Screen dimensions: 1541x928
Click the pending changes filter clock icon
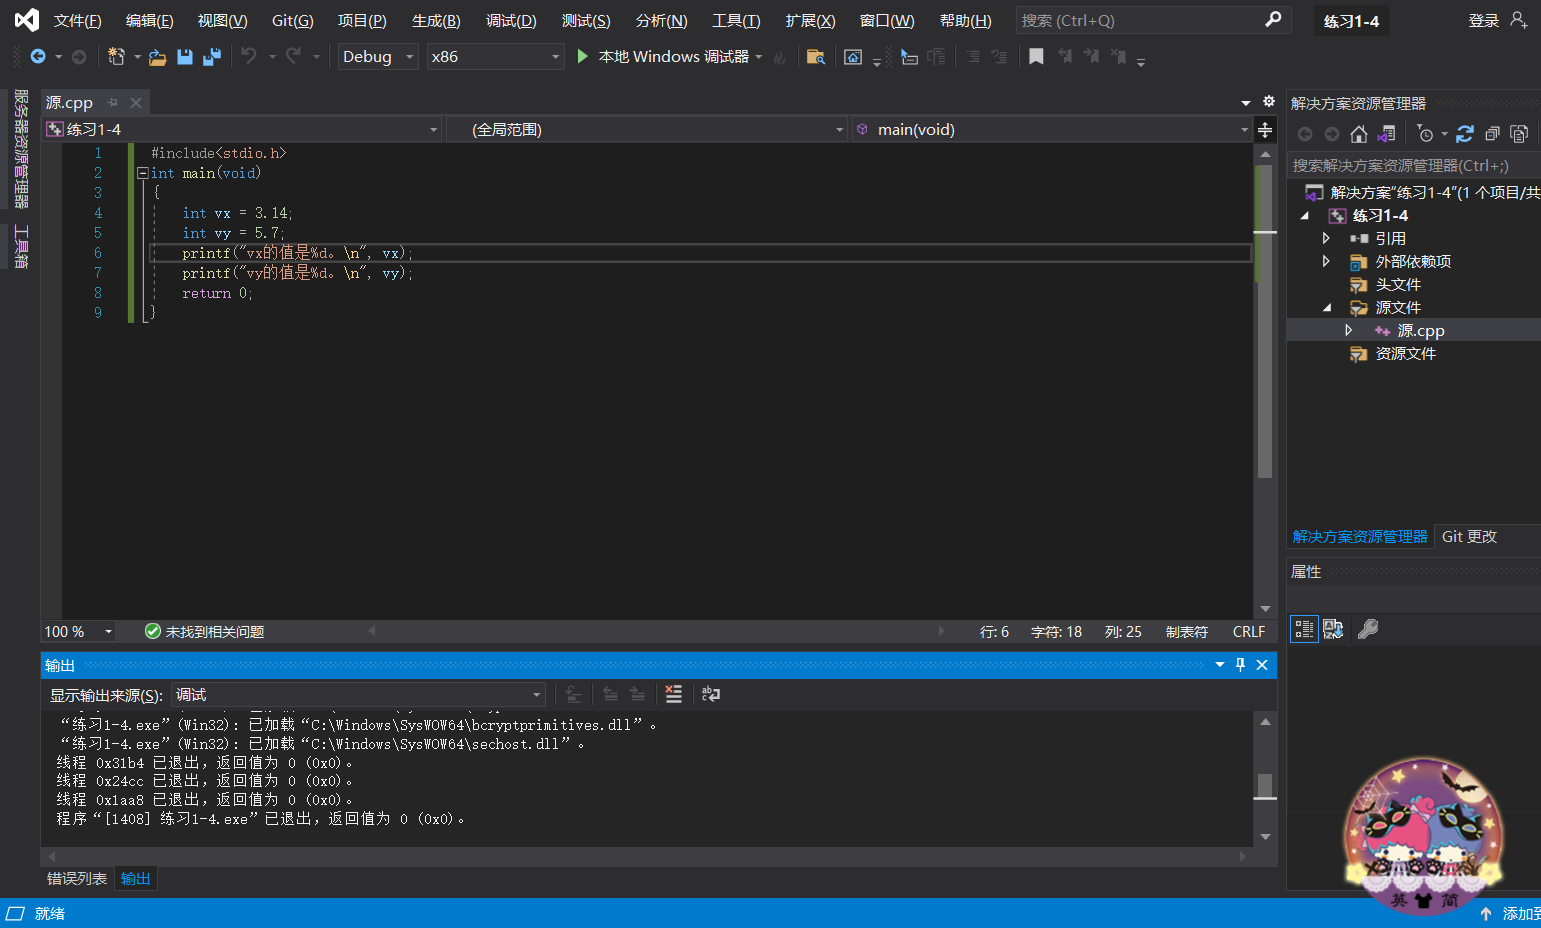pos(1426,134)
